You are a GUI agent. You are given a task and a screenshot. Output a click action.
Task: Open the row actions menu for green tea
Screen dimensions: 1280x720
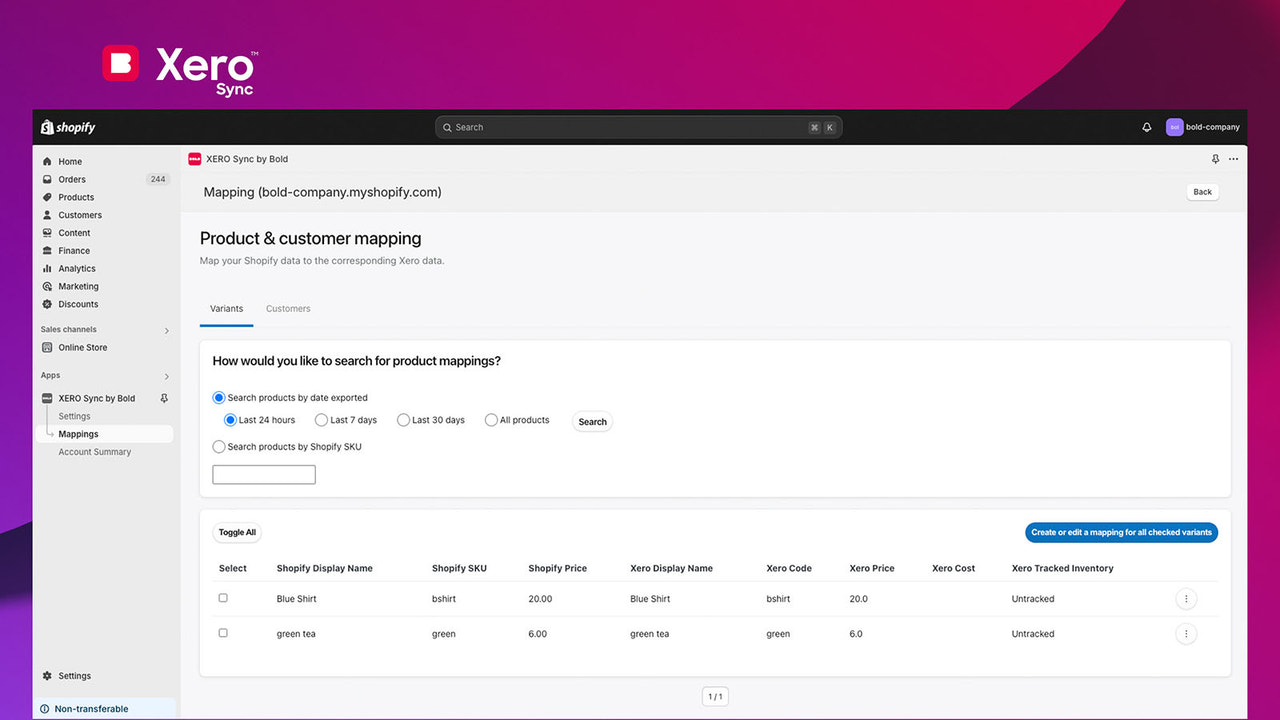tap(1186, 633)
